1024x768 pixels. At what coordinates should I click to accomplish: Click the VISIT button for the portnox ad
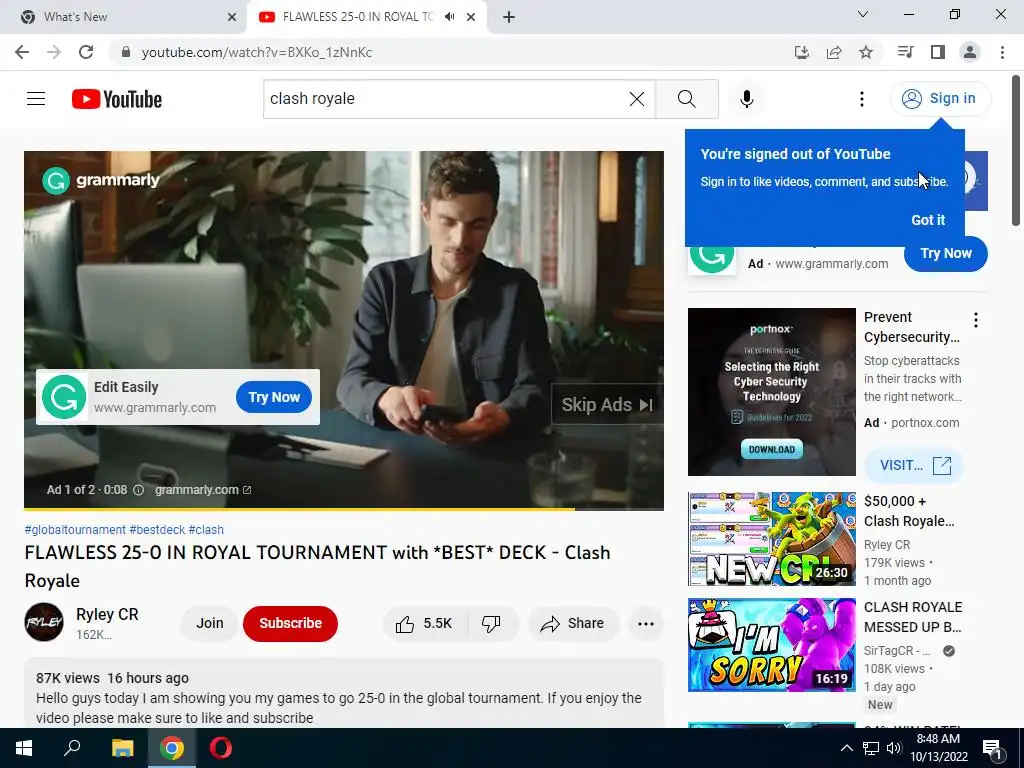tap(914, 466)
